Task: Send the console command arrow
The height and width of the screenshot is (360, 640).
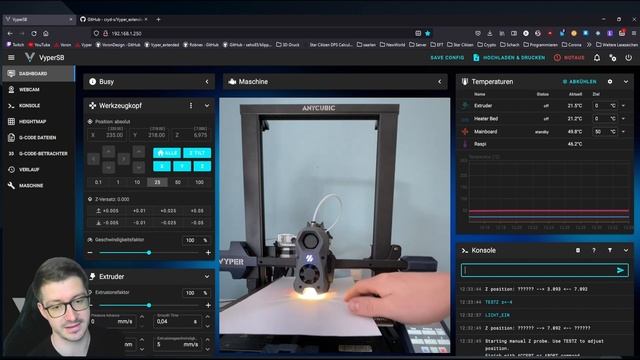Action: coord(620,270)
